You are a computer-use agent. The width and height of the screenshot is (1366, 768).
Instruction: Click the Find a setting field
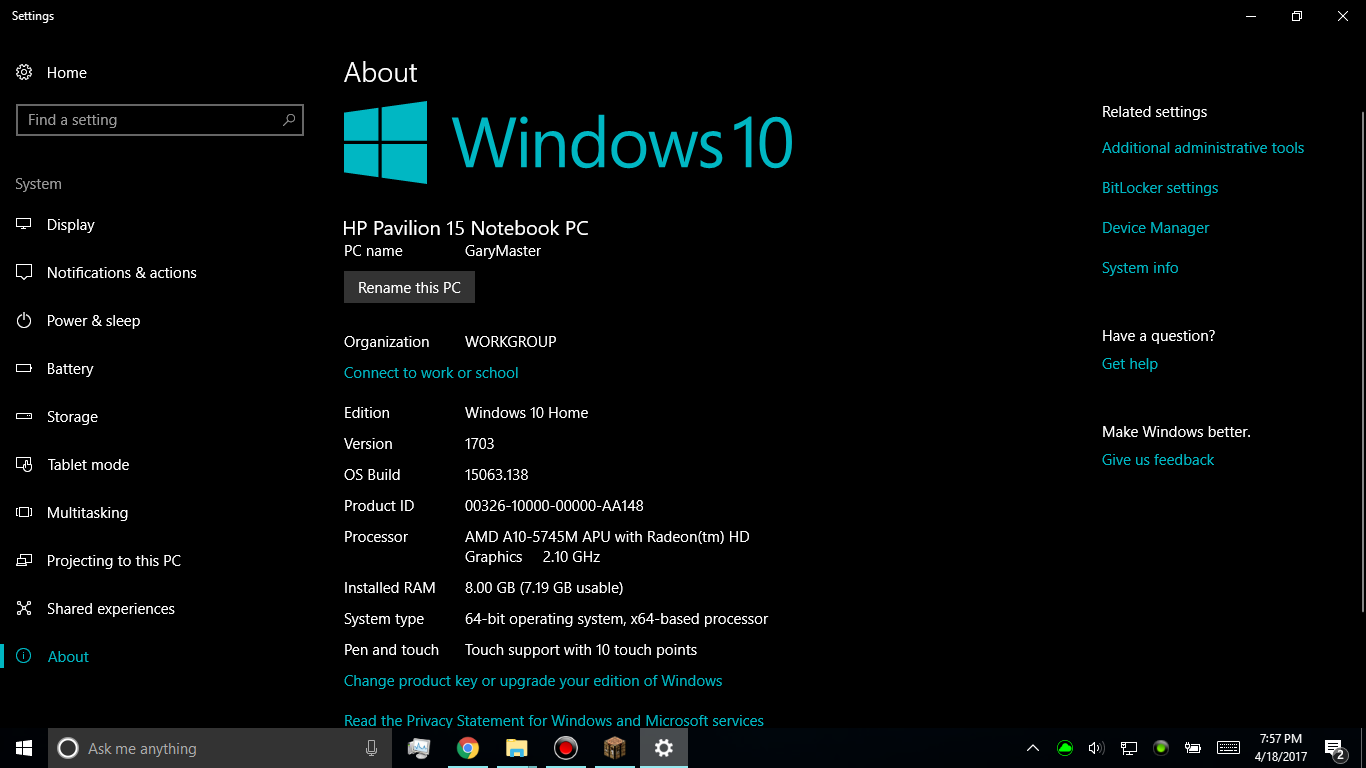[x=150, y=120]
